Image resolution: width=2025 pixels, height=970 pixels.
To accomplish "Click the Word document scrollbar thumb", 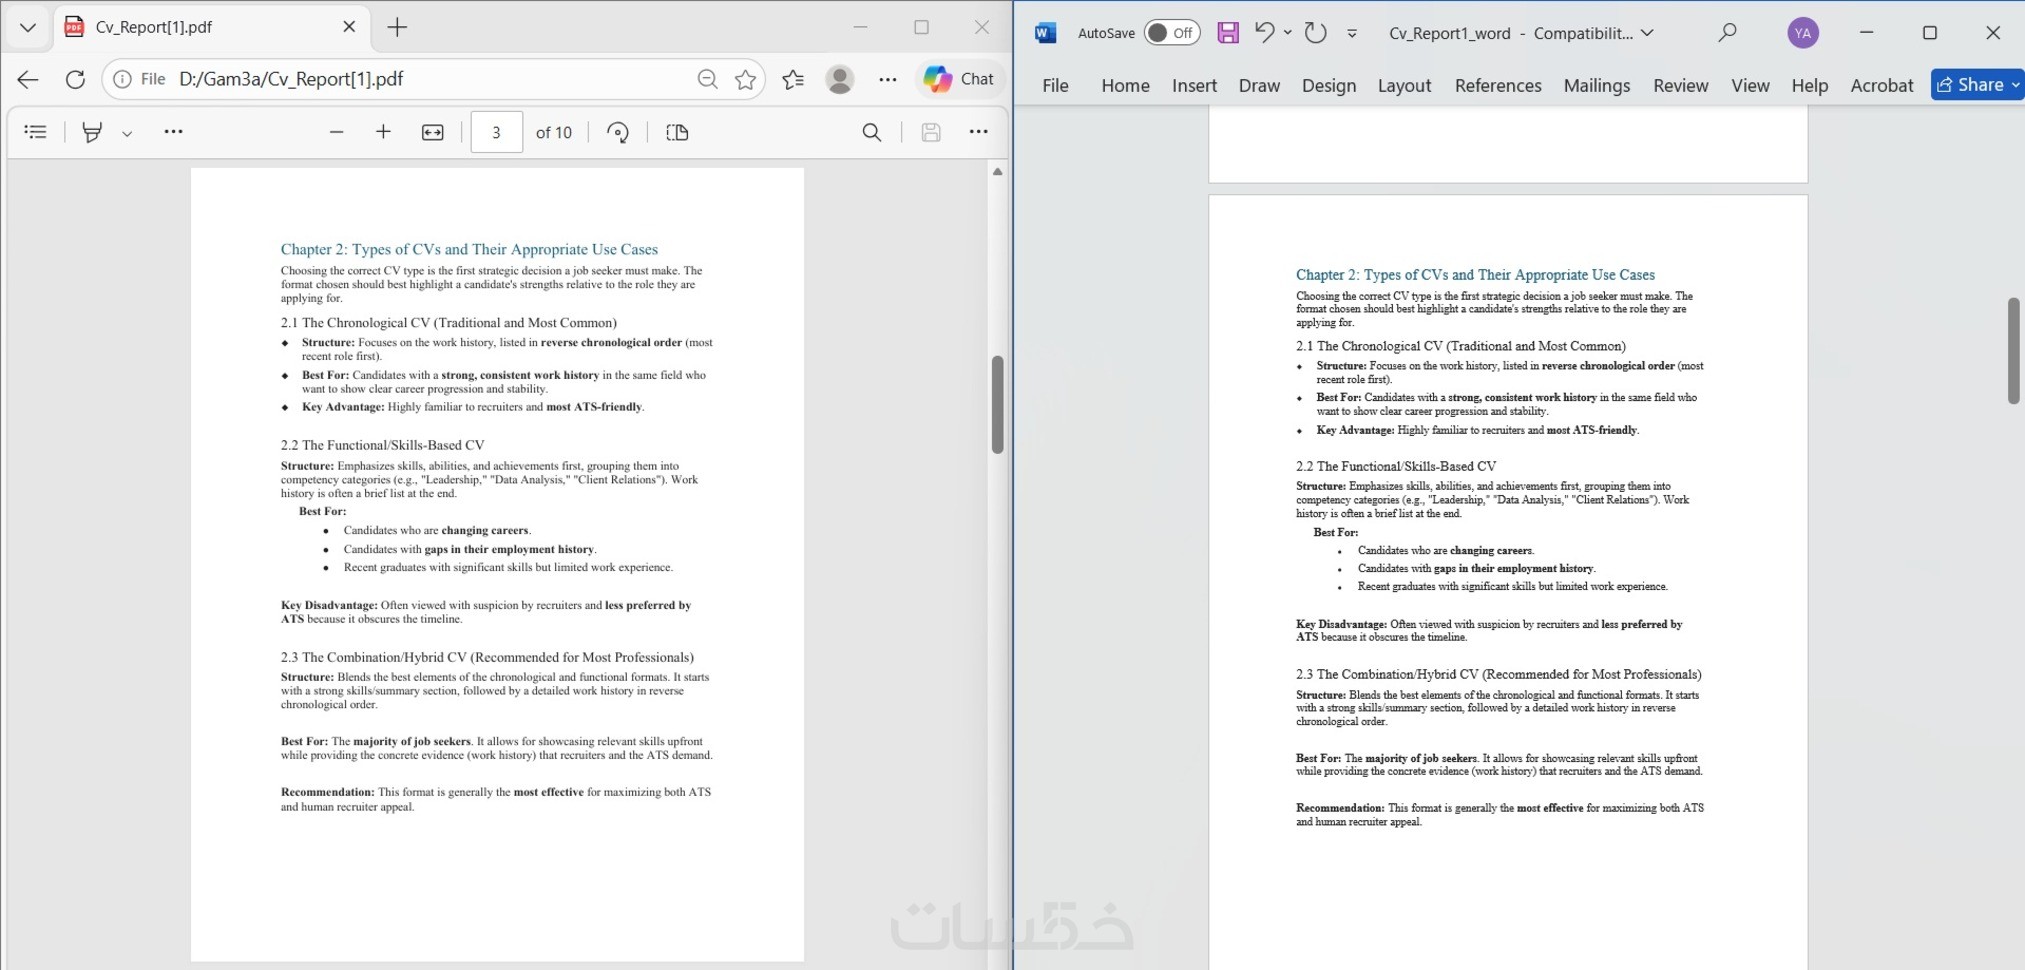I will coord(2014,350).
